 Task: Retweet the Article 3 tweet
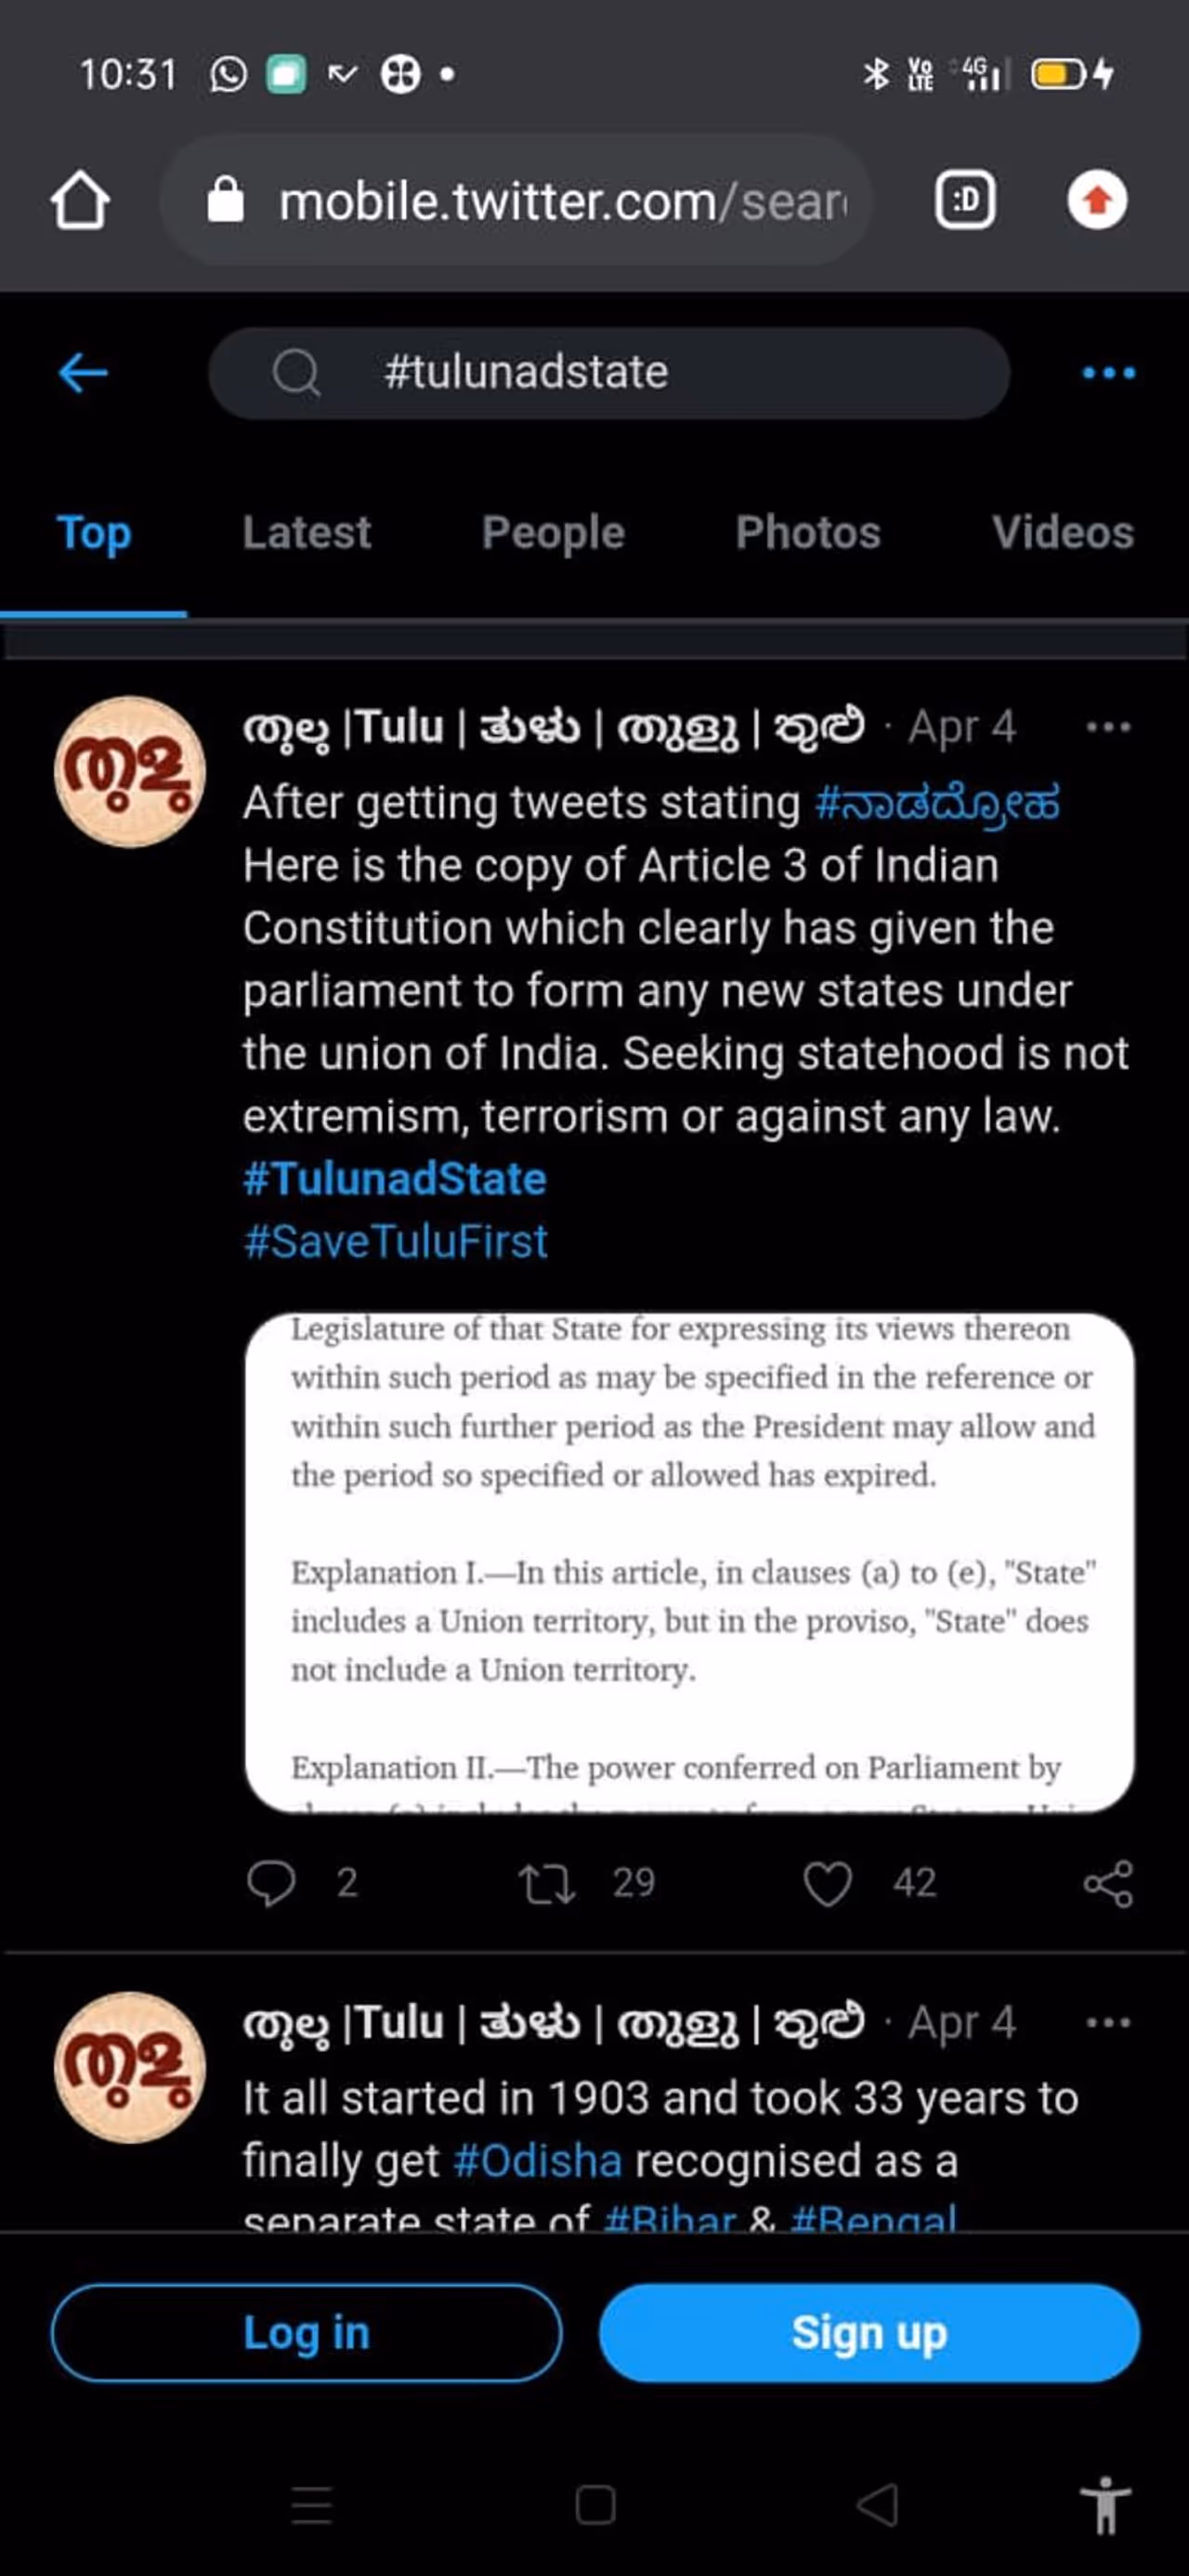click(x=547, y=1883)
